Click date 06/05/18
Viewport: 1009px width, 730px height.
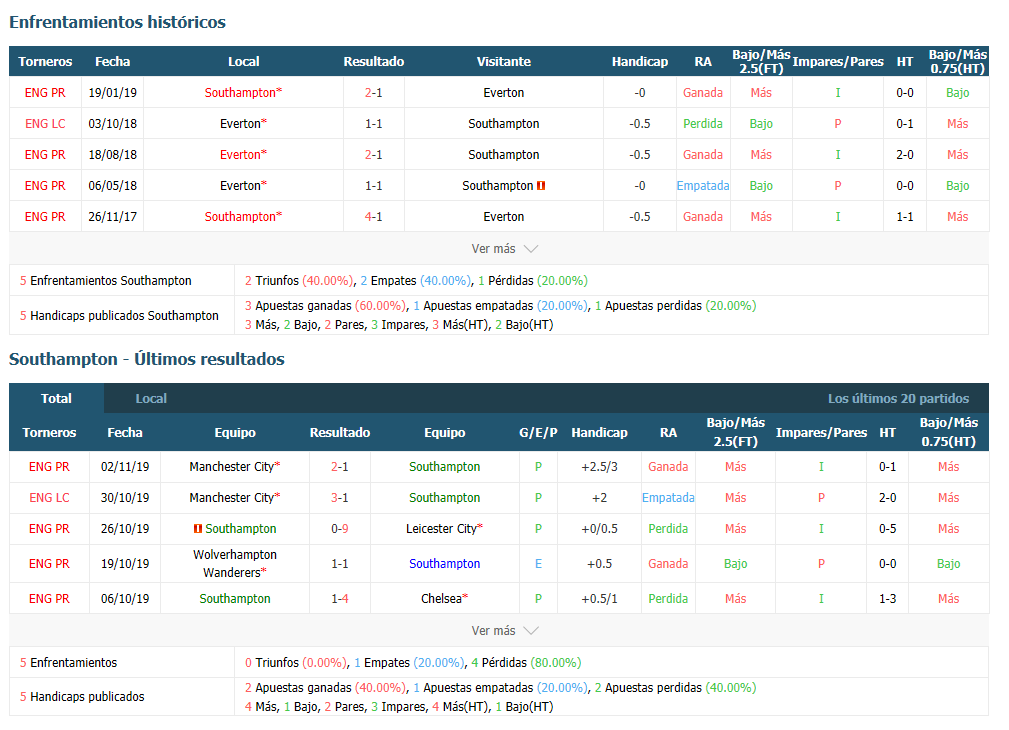113,185
